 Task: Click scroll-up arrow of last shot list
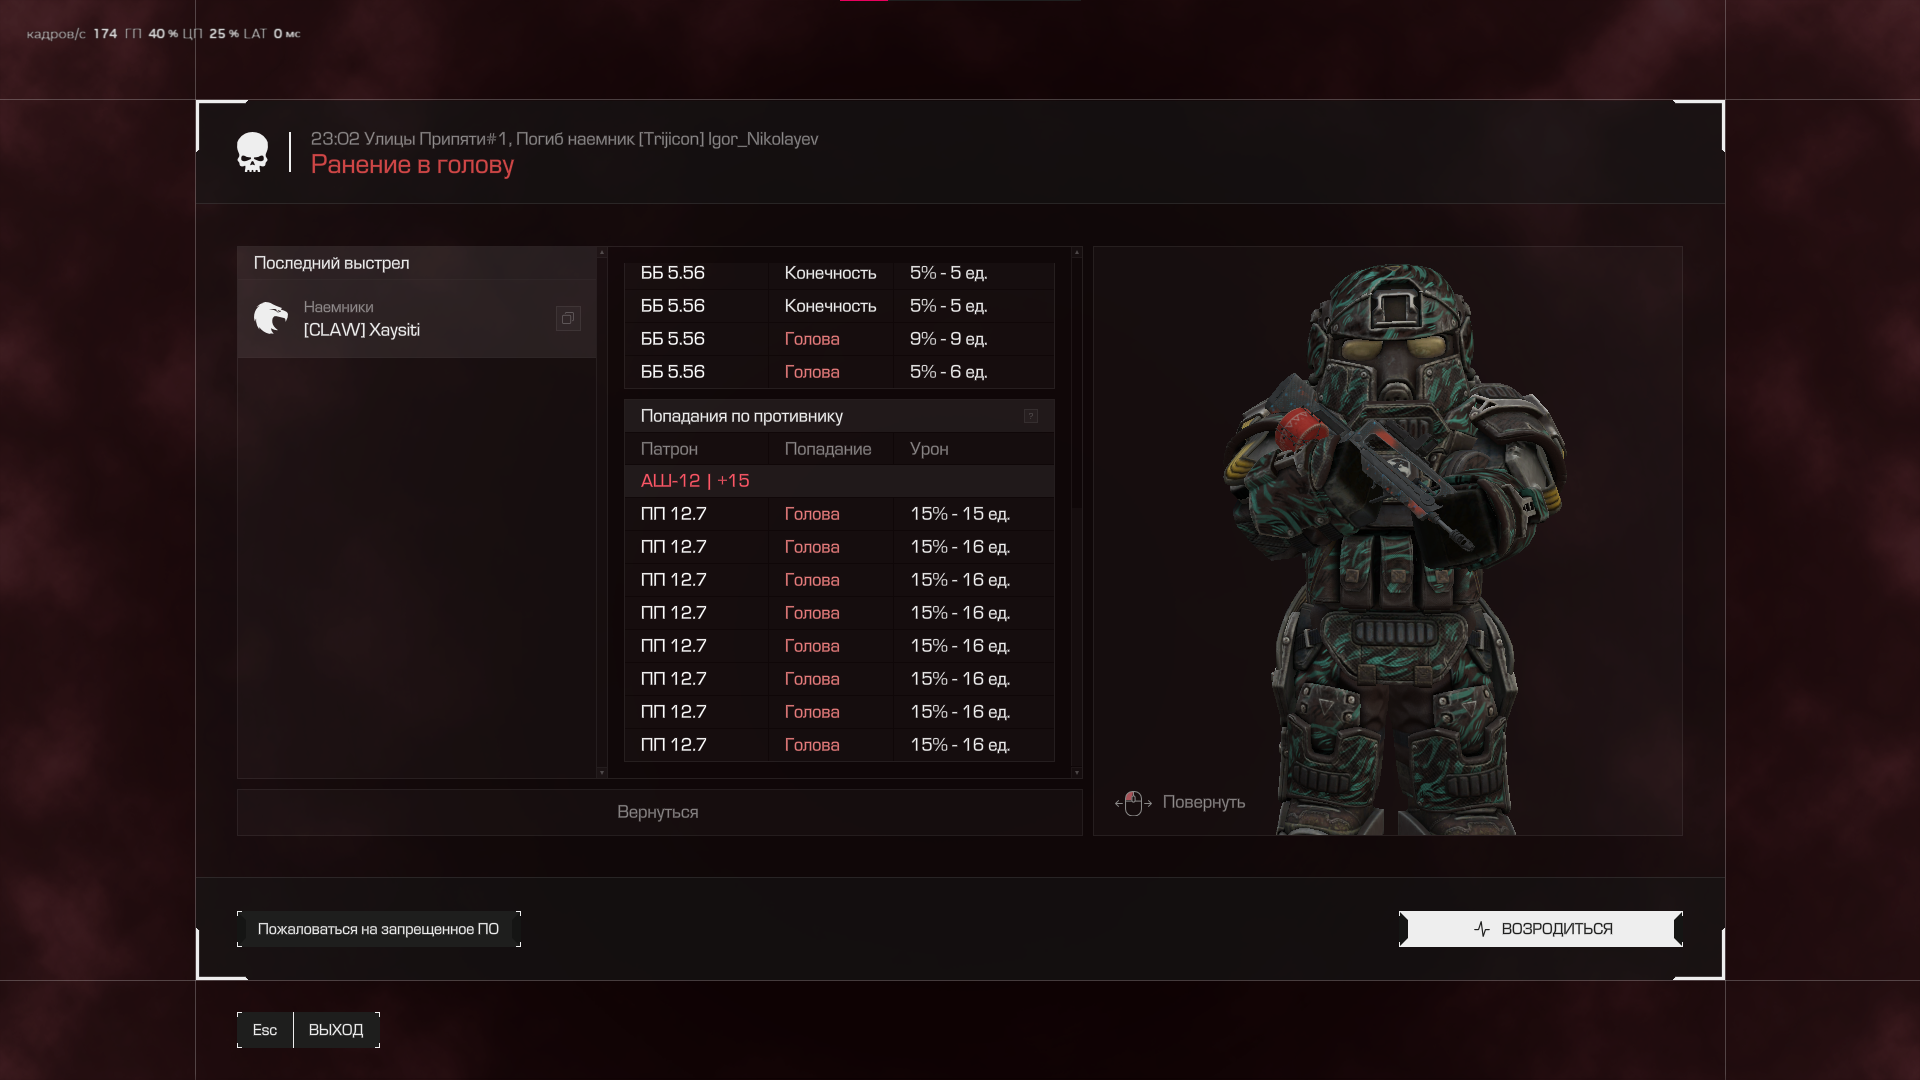point(602,253)
